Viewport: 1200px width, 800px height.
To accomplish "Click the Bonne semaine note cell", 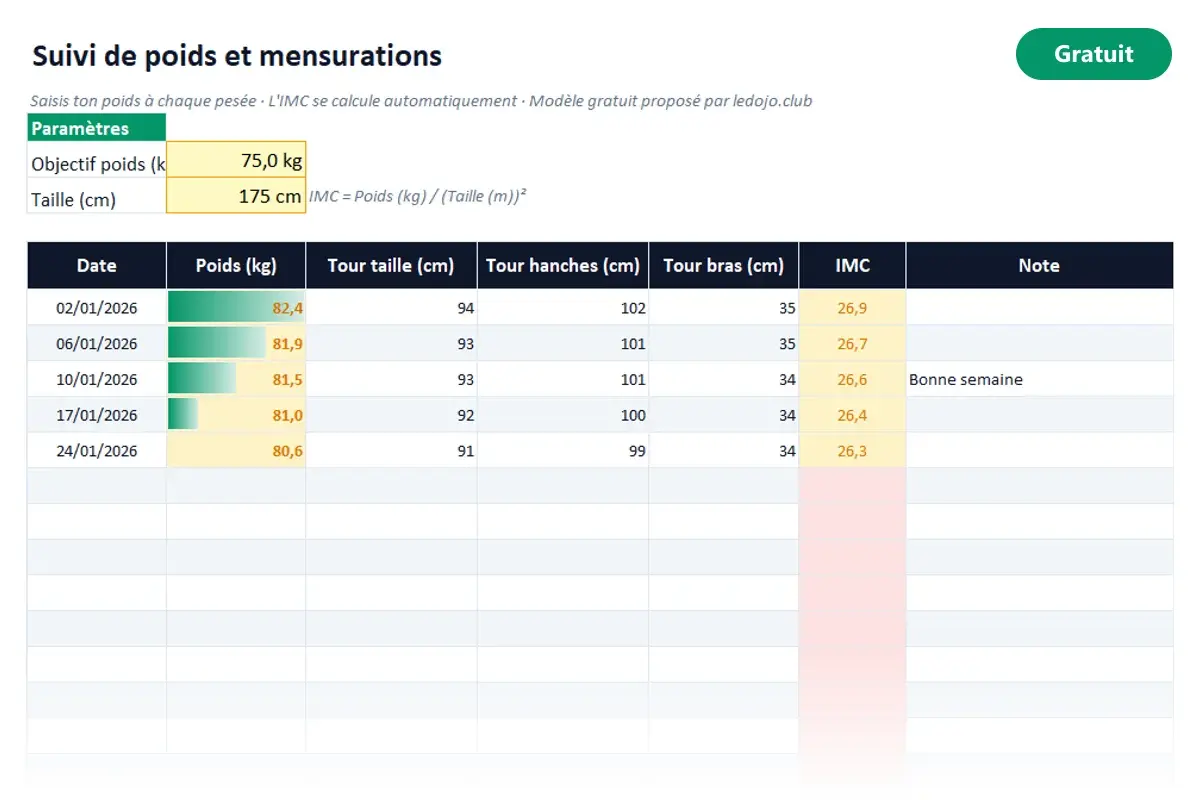I will (x=1039, y=380).
